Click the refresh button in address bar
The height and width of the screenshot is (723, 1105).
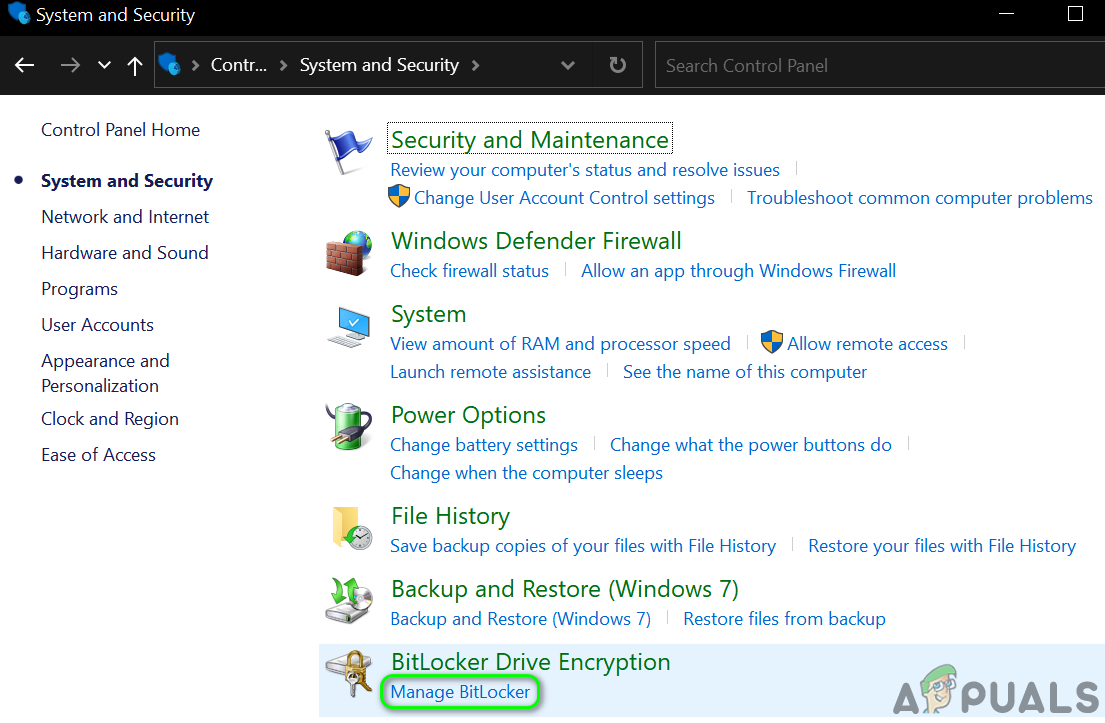(x=618, y=65)
